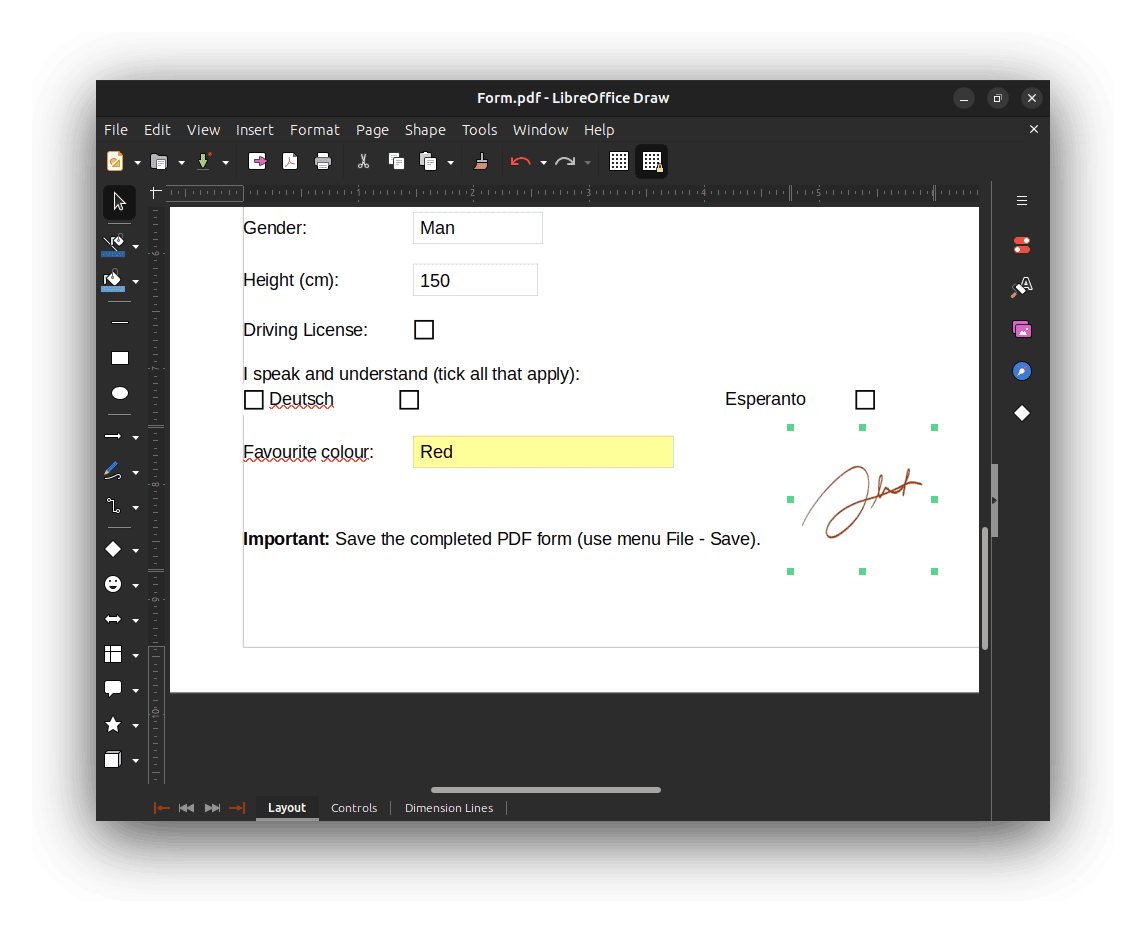Expand the New document dropdown arrow
The height and width of the screenshot is (933, 1146).
click(137, 163)
